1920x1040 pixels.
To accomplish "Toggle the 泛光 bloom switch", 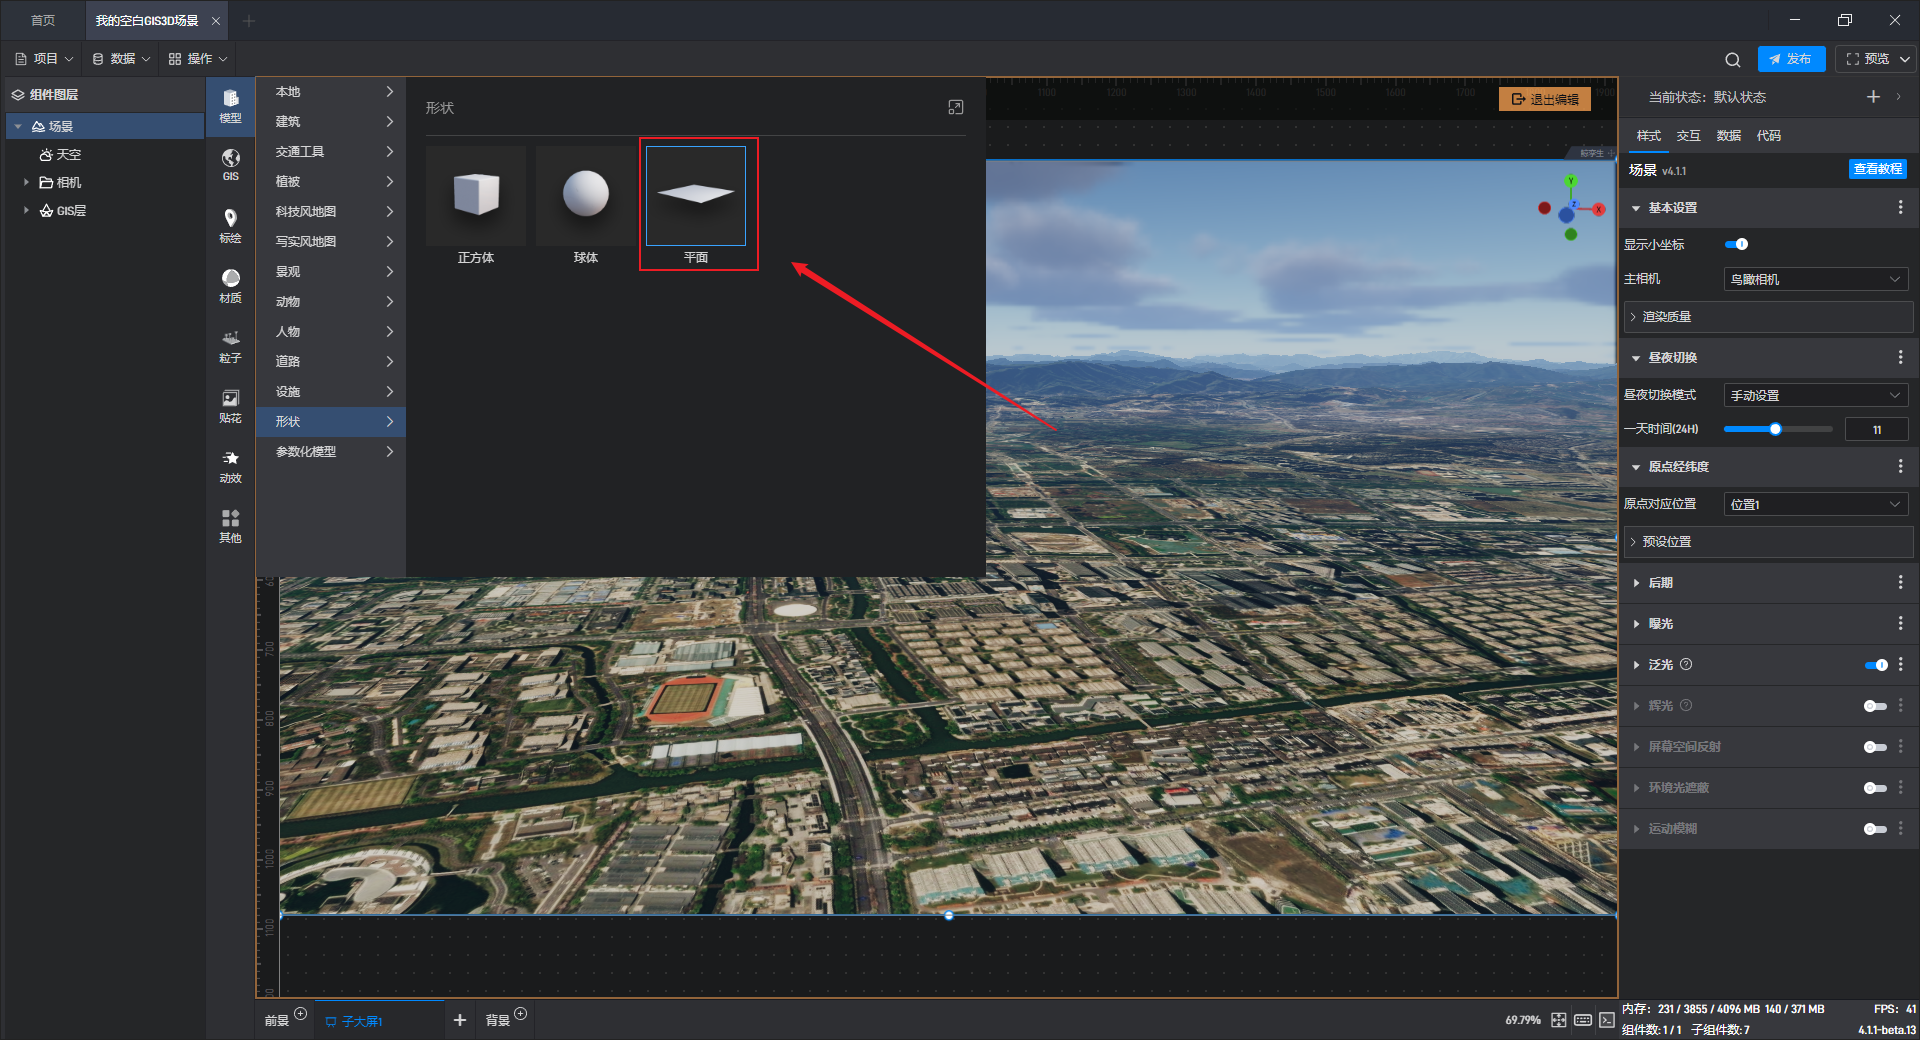I will tap(1876, 664).
